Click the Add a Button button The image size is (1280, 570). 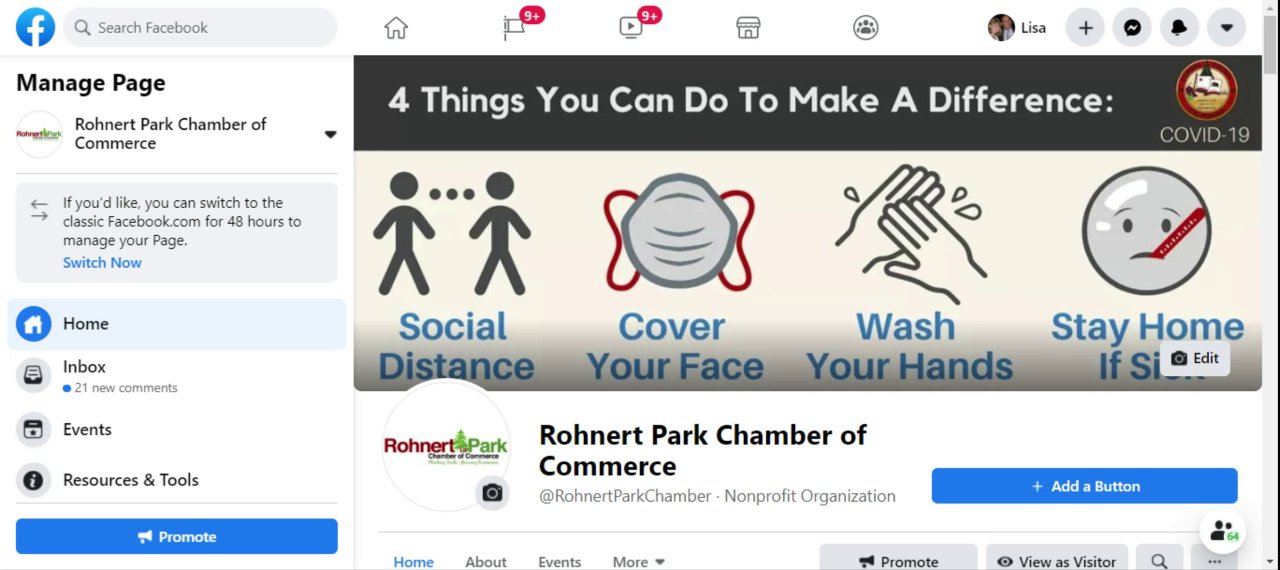(x=1085, y=486)
